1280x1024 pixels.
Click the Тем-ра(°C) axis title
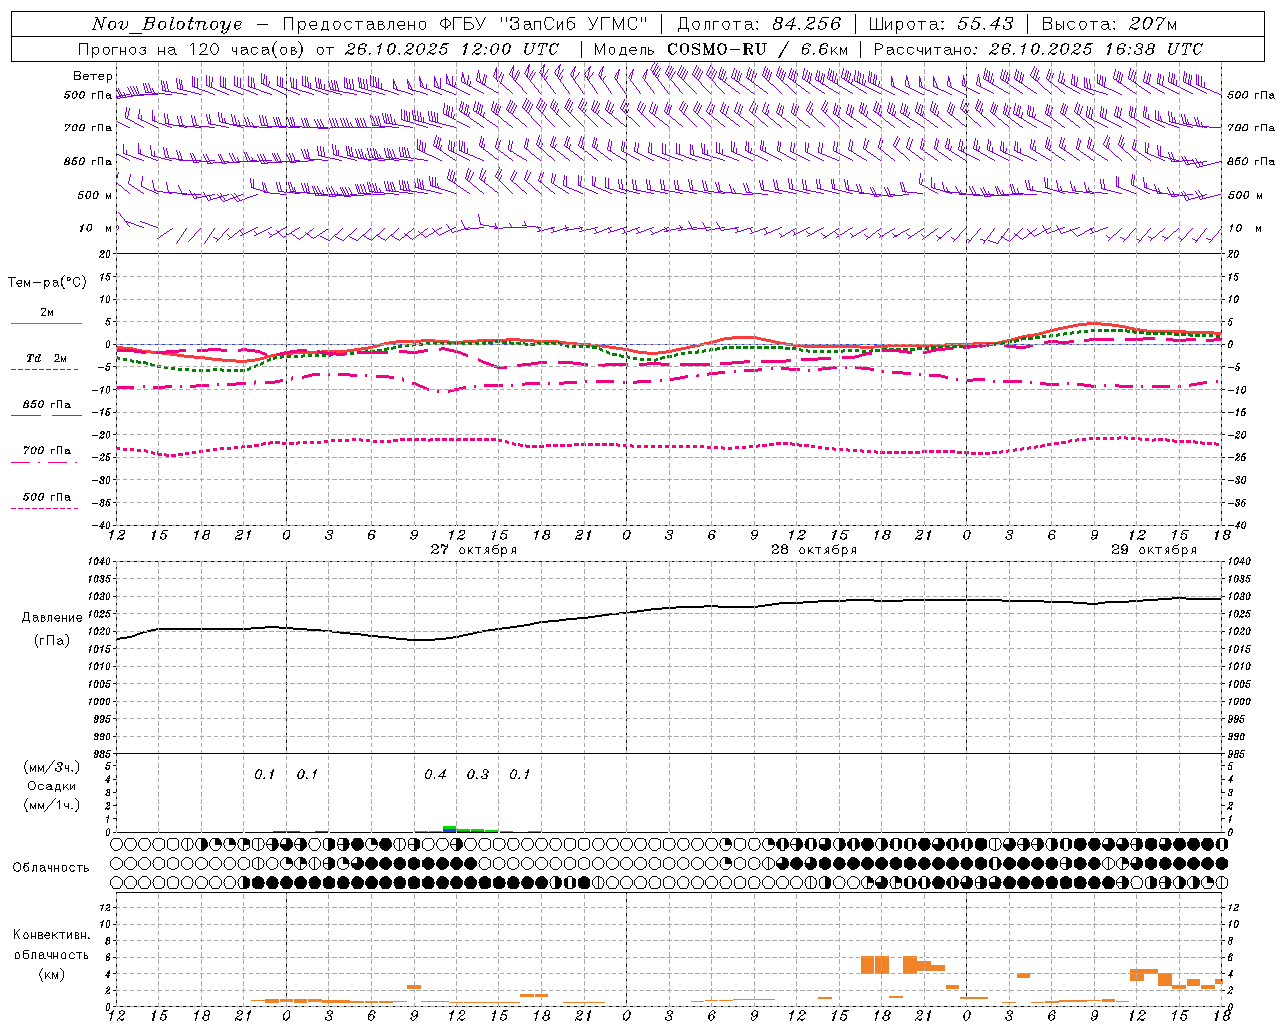click(47, 283)
